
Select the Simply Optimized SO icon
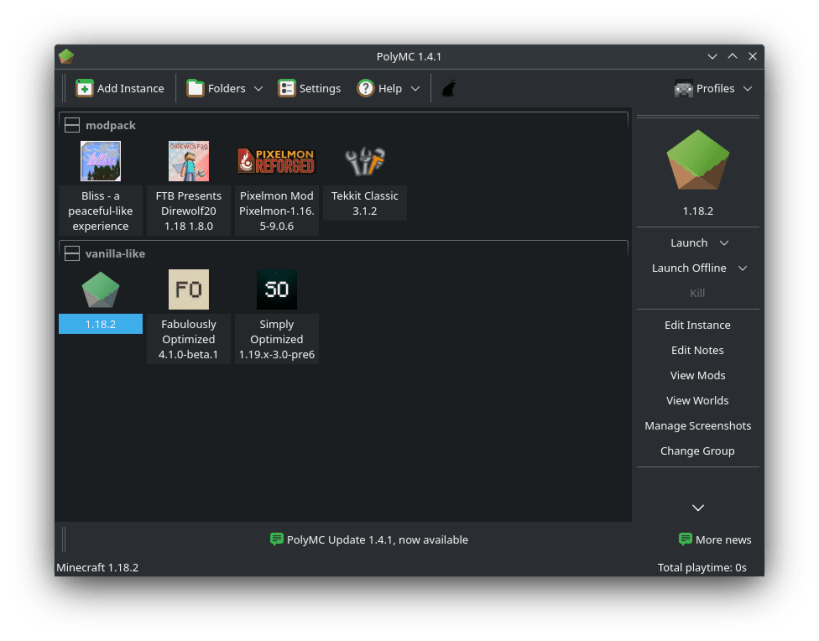click(x=276, y=289)
